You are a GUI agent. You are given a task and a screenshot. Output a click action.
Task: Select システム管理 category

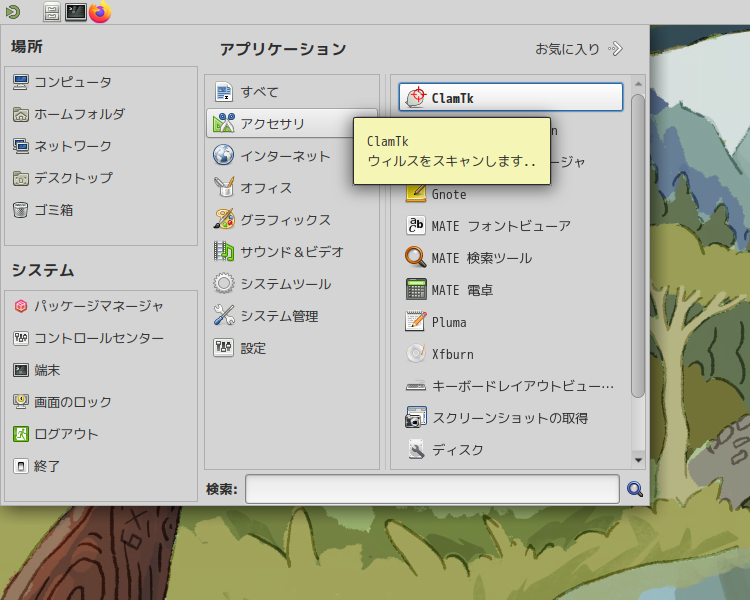coord(292,316)
